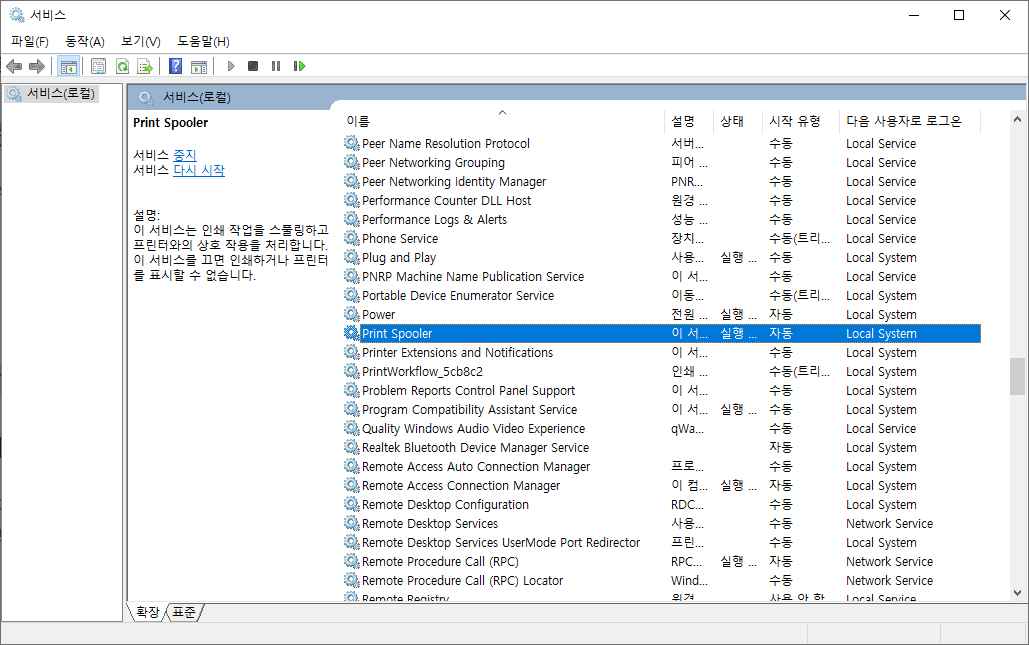Refresh the service list with the refresh icon
Image resolution: width=1029 pixels, height=645 pixels.
click(122, 66)
